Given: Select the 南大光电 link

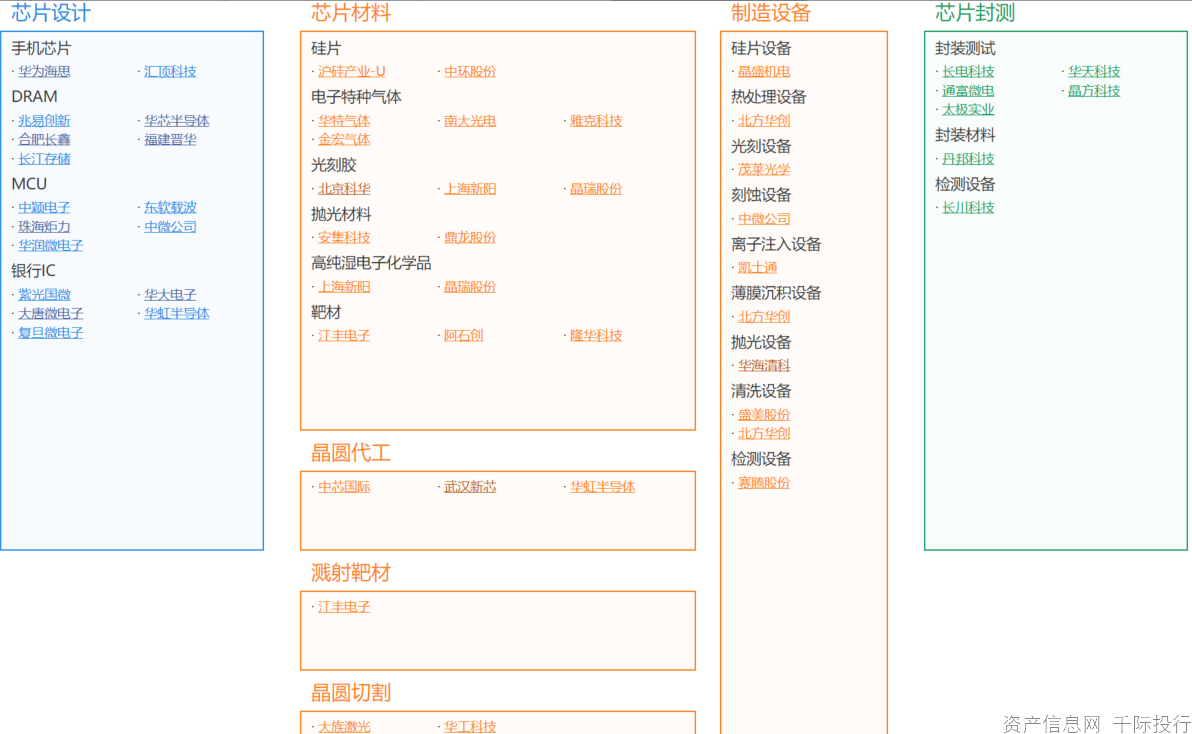Looking at the screenshot, I should [470, 121].
